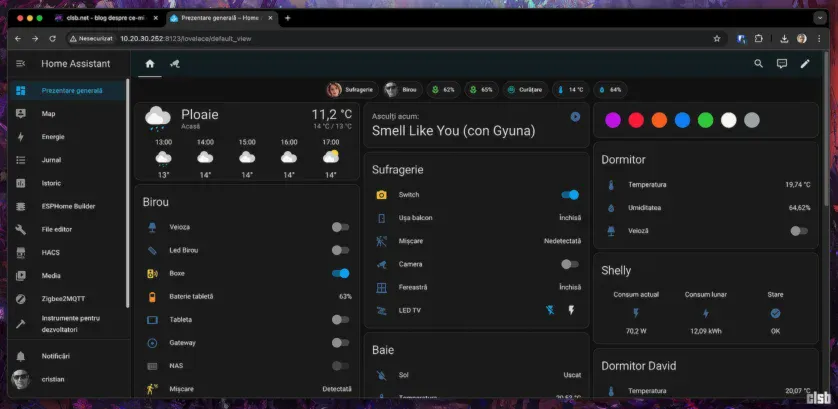Select the white color swatch

pyautogui.click(x=728, y=120)
